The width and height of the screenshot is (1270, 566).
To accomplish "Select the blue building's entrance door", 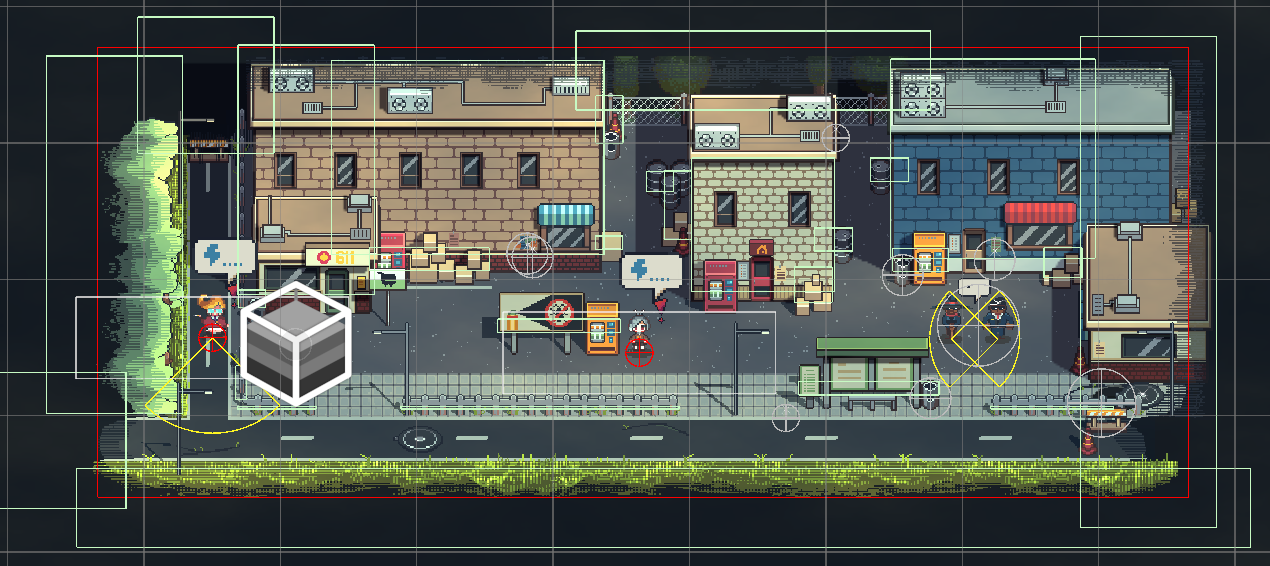I will [x=973, y=249].
